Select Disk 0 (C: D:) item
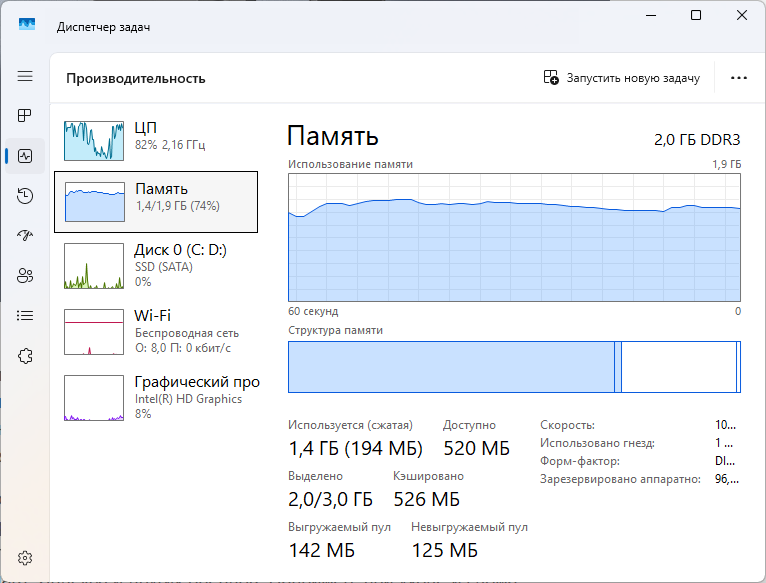The width and height of the screenshot is (766, 583). click(x=160, y=265)
